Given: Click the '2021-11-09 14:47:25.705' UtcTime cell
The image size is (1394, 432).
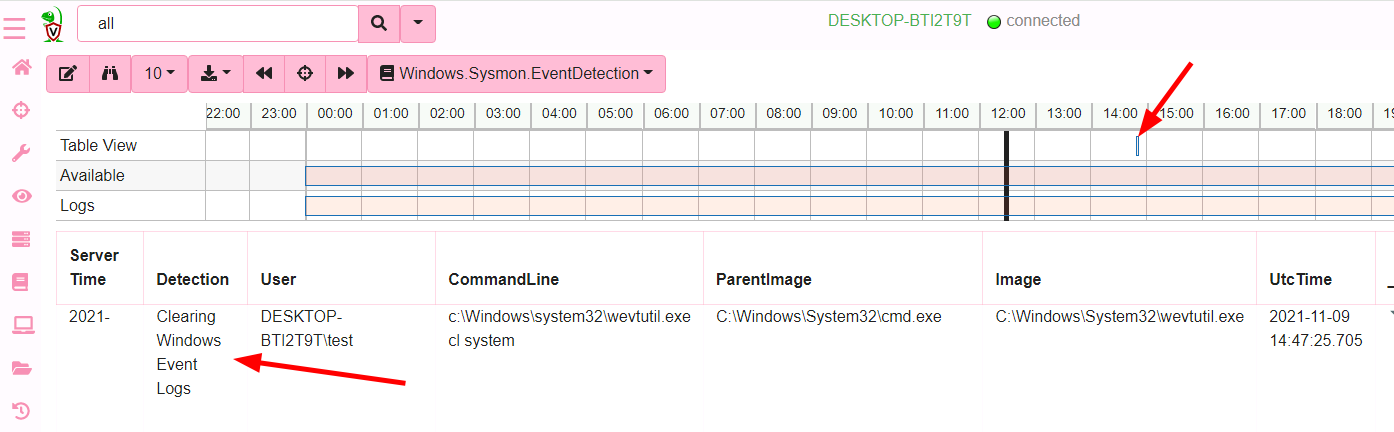Looking at the screenshot, I should (1316, 329).
